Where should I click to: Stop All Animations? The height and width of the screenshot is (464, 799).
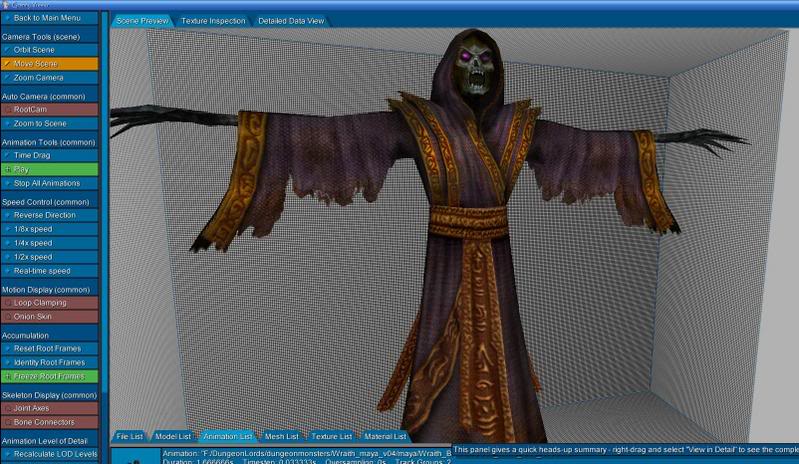pyautogui.click(x=49, y=183)
